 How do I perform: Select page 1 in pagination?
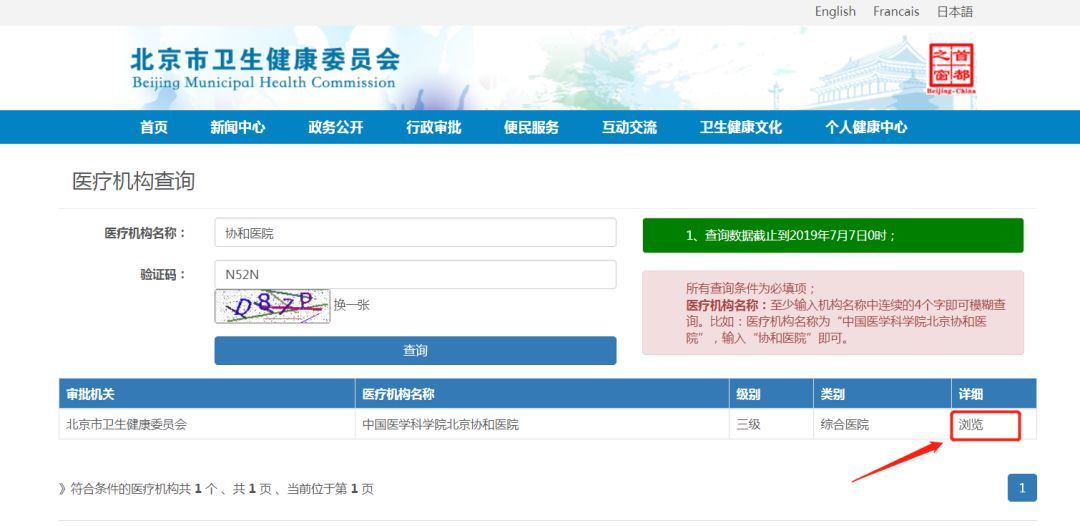pos(1022,488)
